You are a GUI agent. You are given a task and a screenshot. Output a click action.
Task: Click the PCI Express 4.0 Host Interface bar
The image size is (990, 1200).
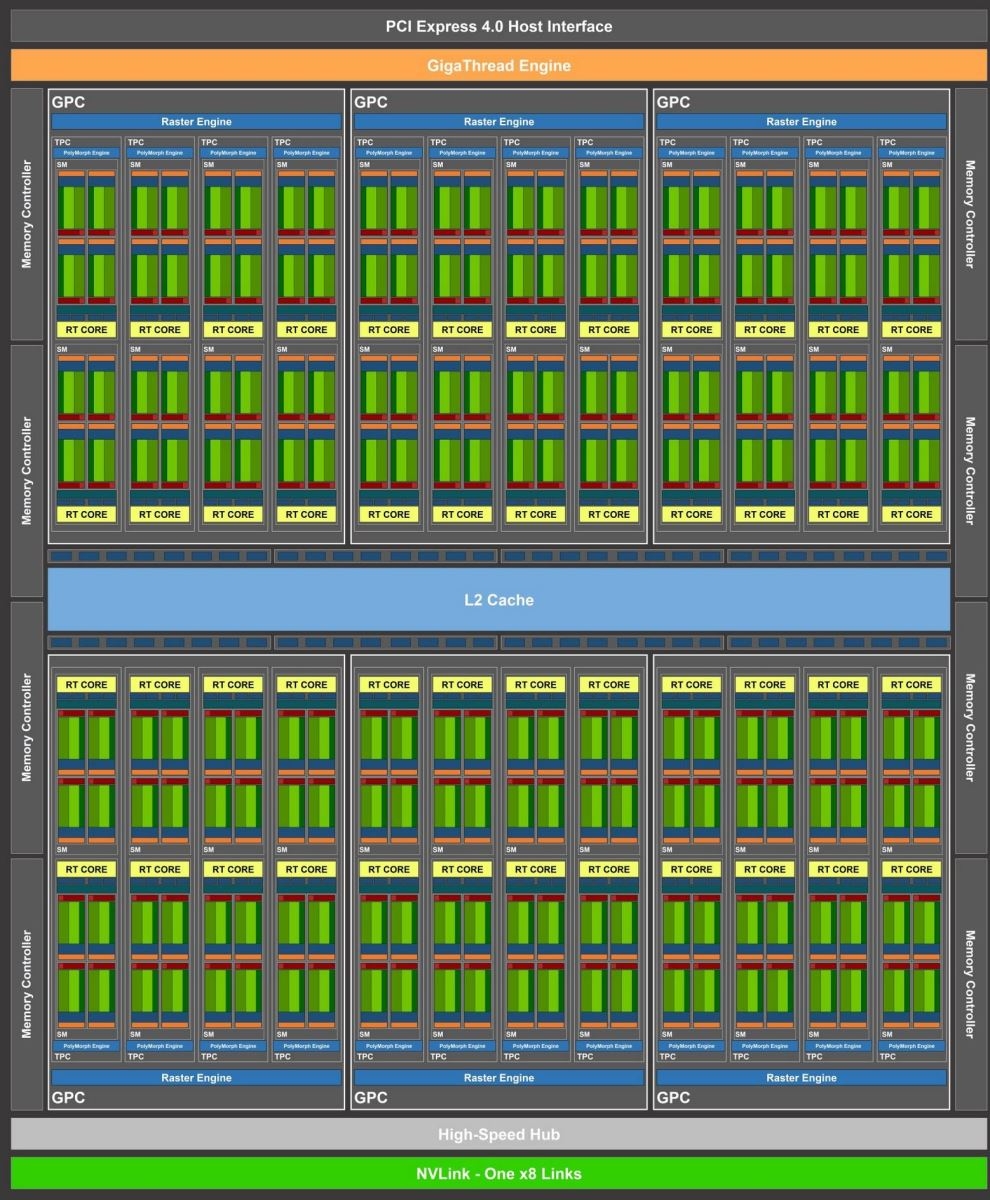pos(495,26)
